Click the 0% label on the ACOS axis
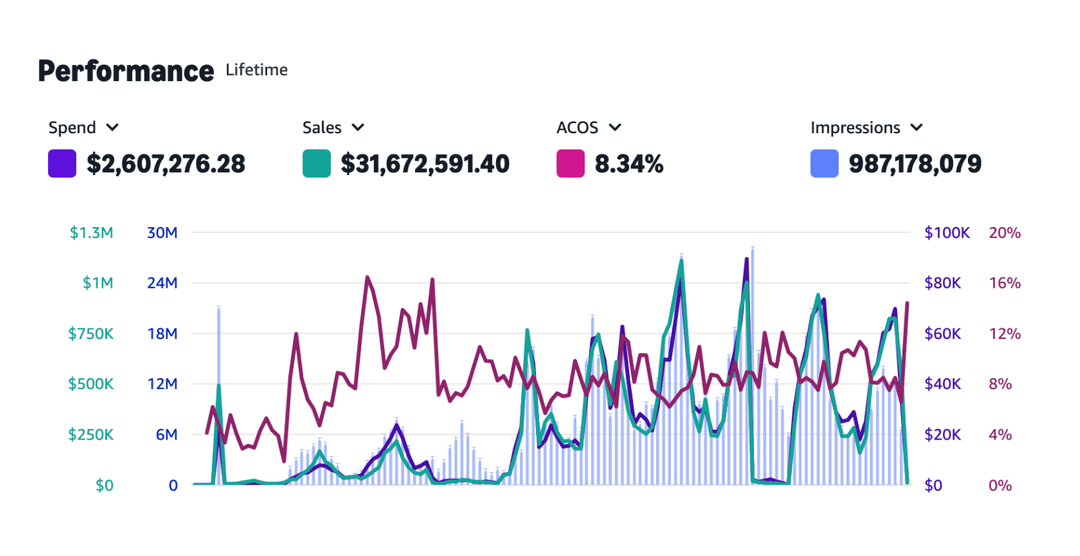 1000,486
